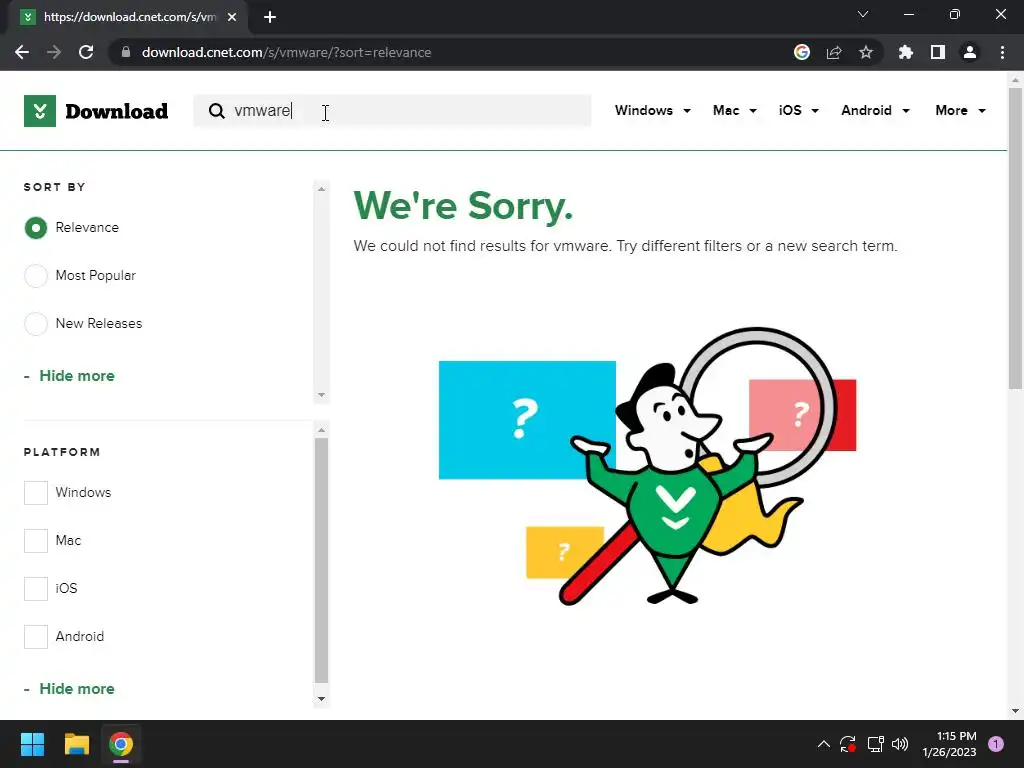Click Chrome icon in taskbar

[x=121, y=744]
